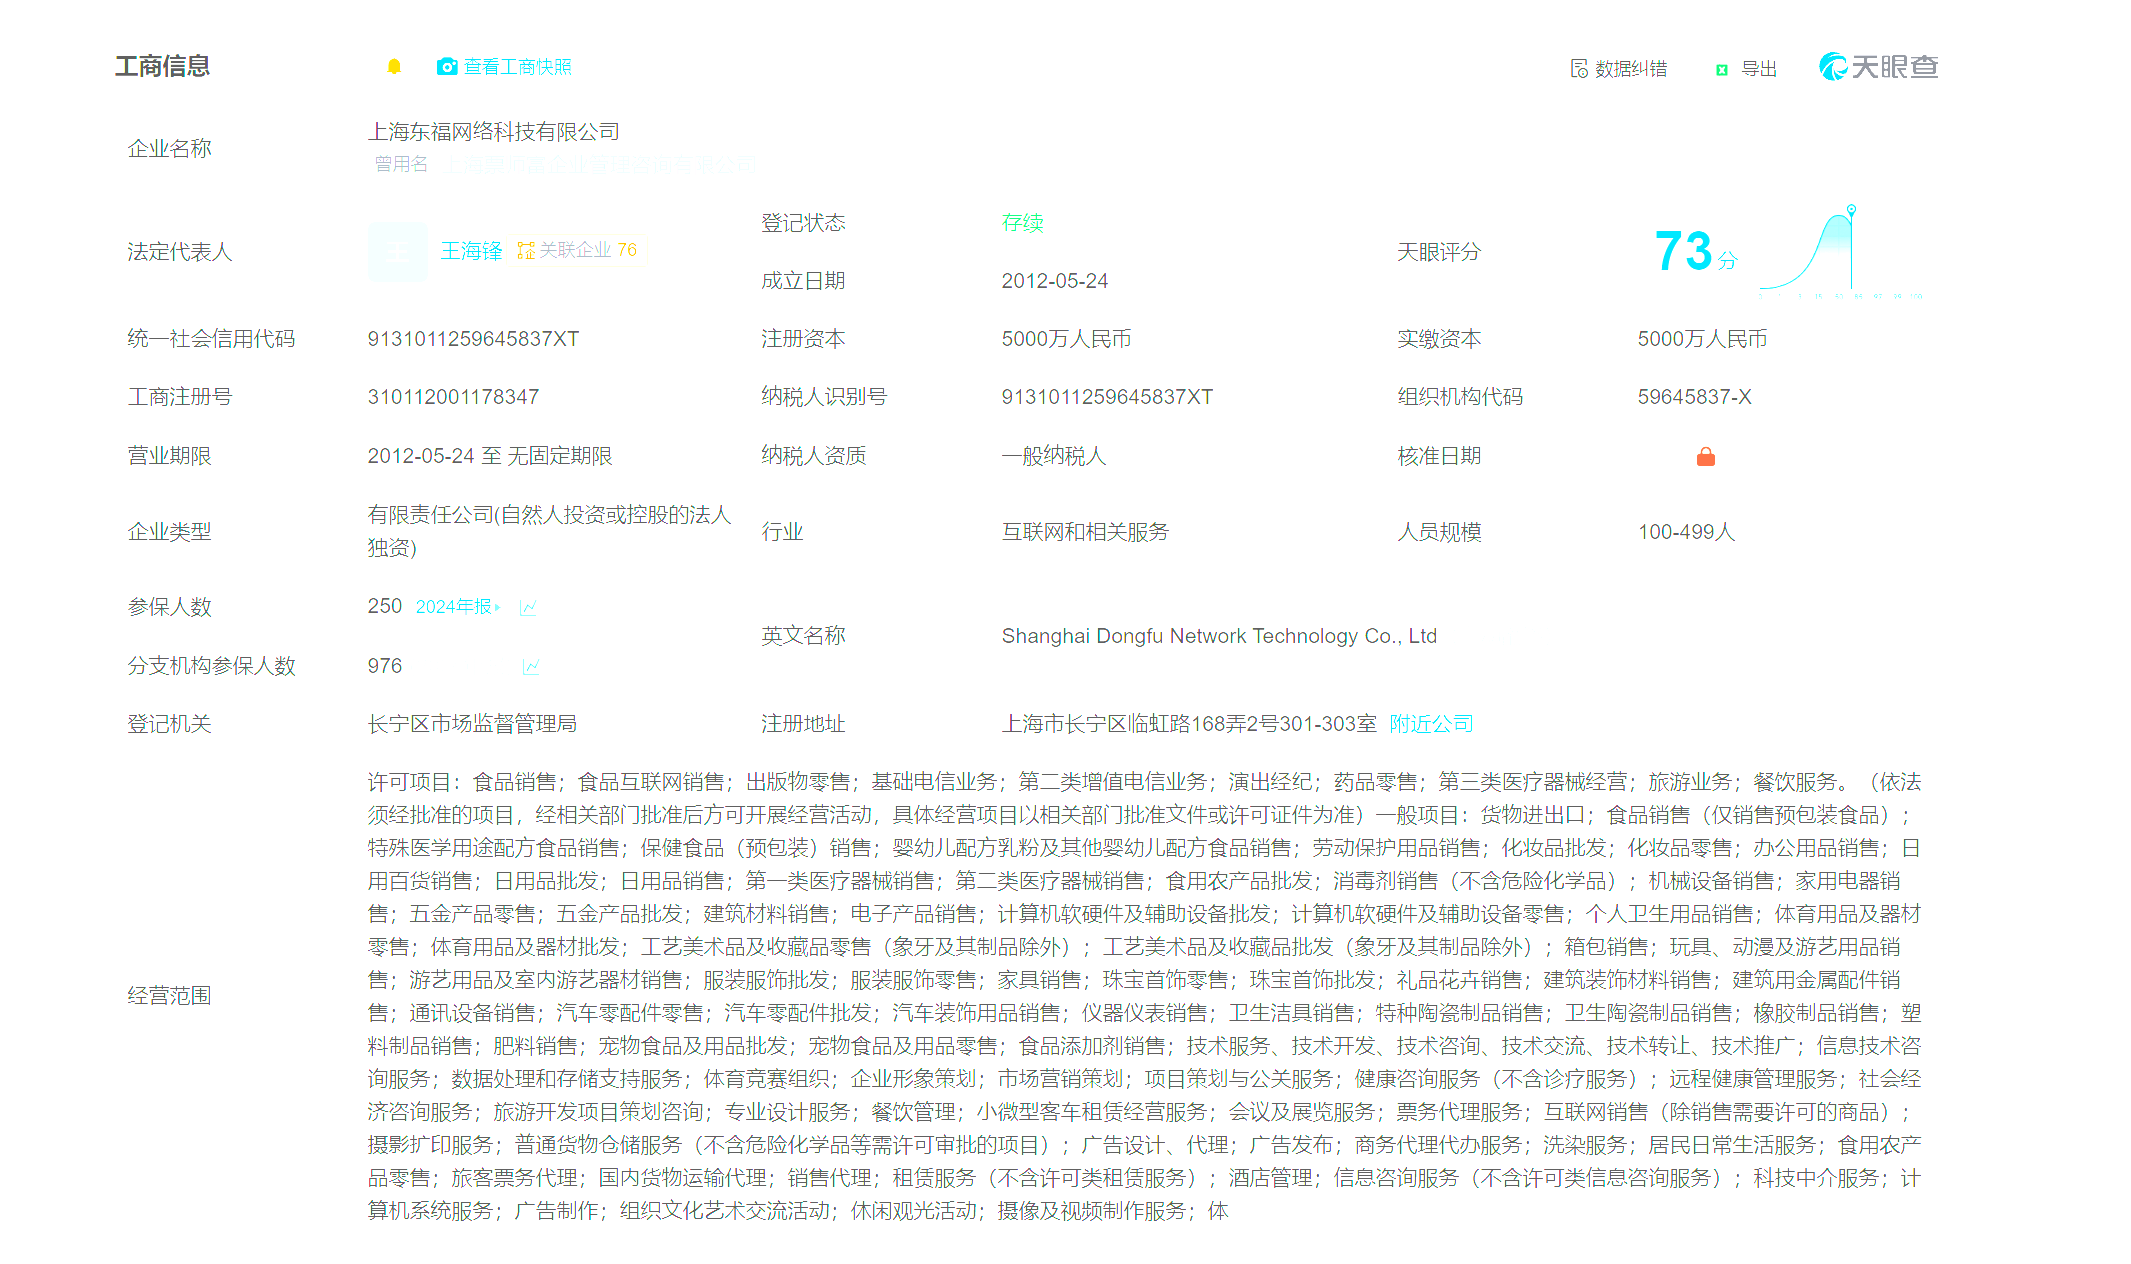Click the 天眼查 logo
The width and height of the screenshot is (2131, 1264).
click(x=1879, y=67)
